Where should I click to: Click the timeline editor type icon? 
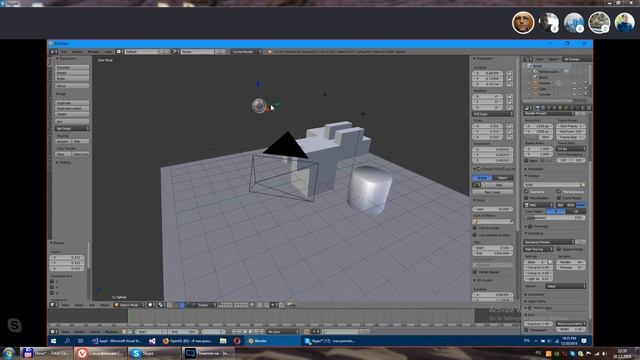[53, 331]
